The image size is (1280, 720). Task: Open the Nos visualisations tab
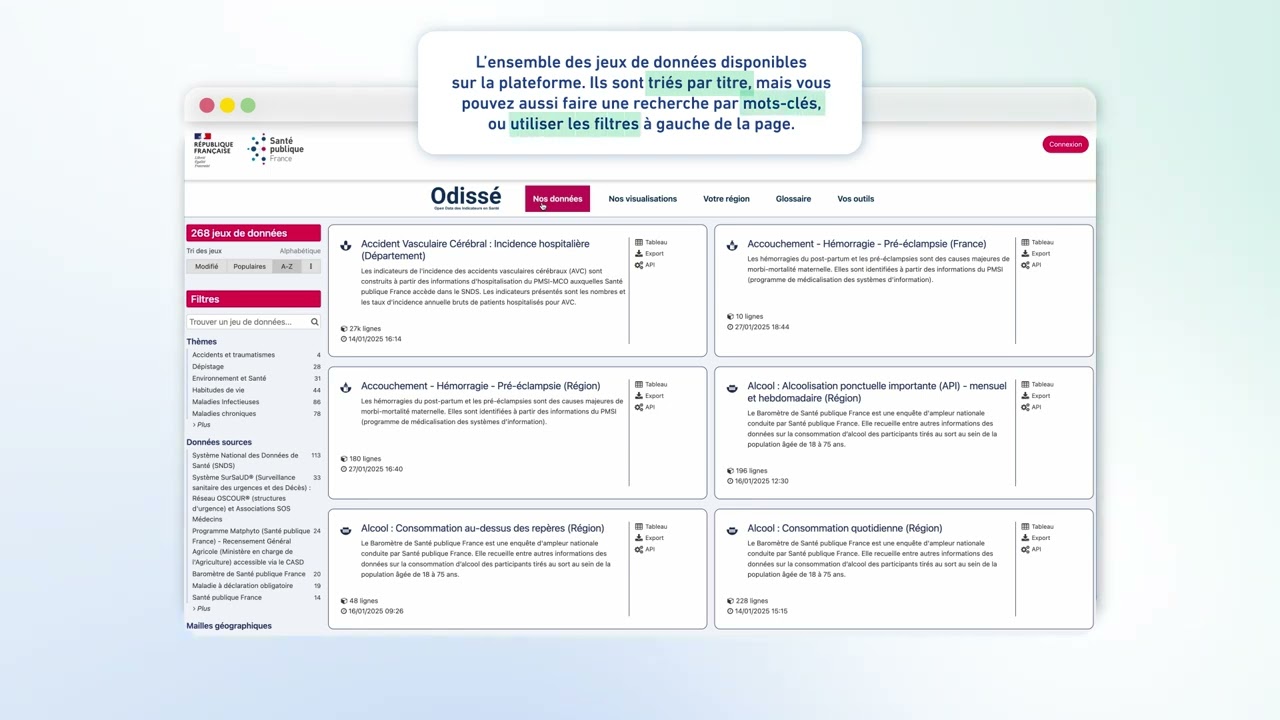[x=643, y=199]
